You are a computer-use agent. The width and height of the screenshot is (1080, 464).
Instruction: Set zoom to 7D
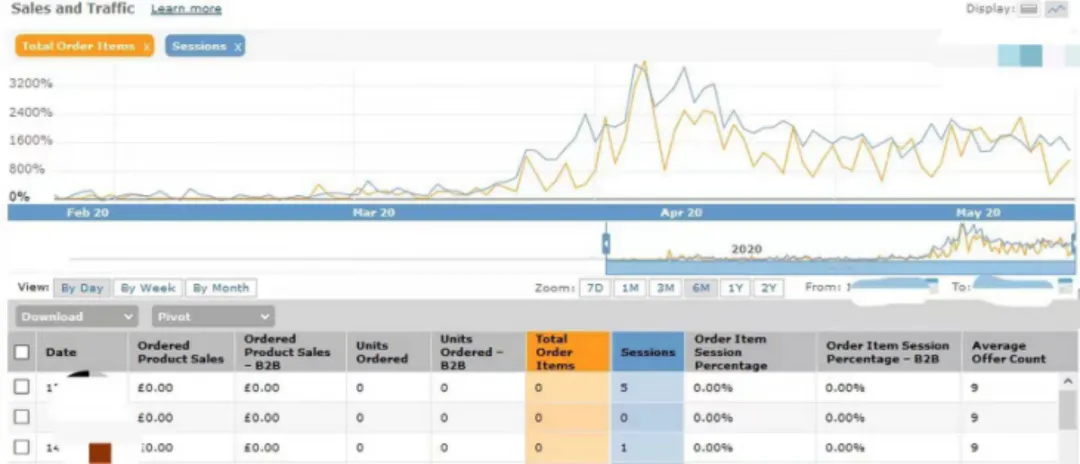click(594, 288)
